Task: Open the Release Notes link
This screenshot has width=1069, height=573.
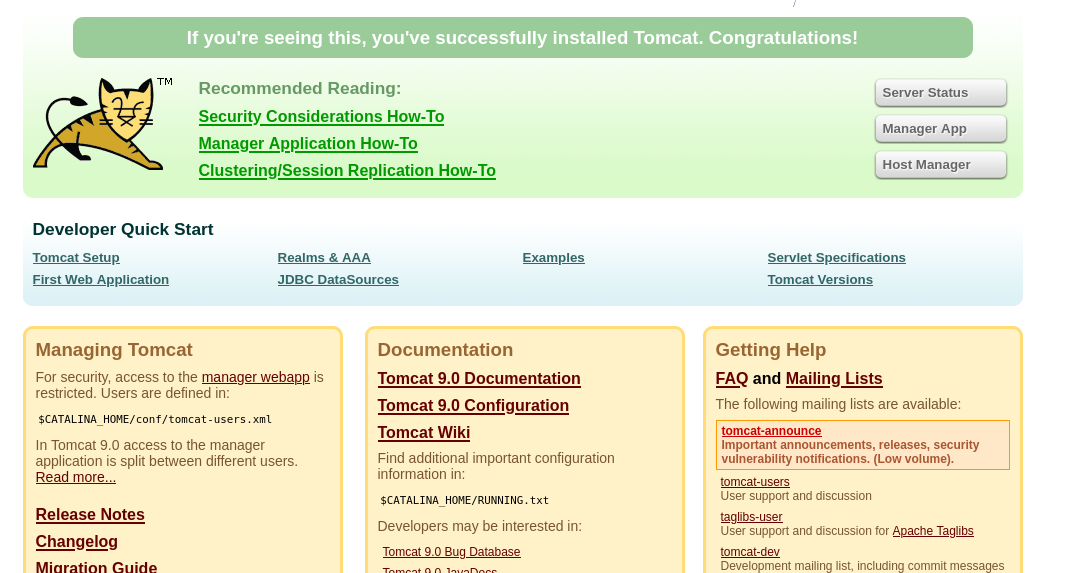Action: pyautogui.click(x=90, y=515)
